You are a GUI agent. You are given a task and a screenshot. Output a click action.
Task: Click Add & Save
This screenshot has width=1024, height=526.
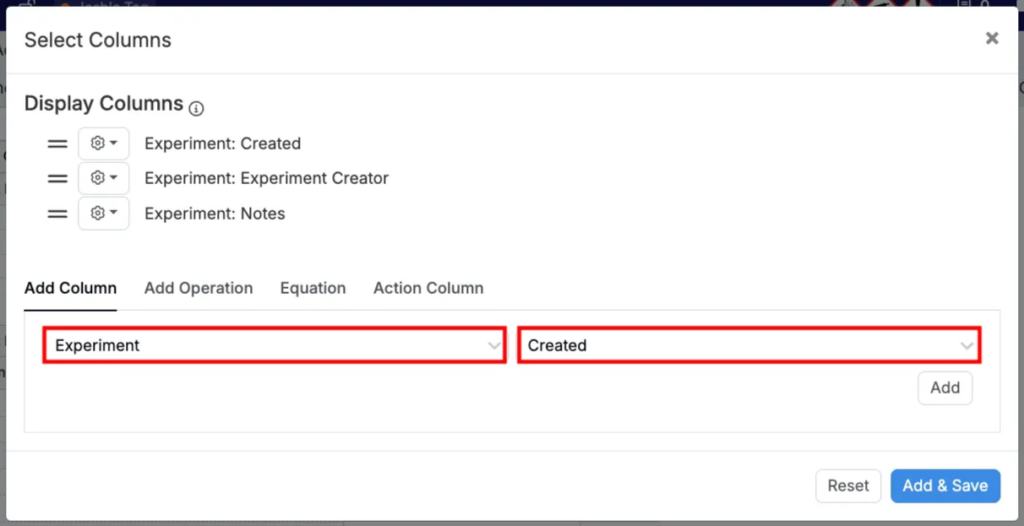945,486
